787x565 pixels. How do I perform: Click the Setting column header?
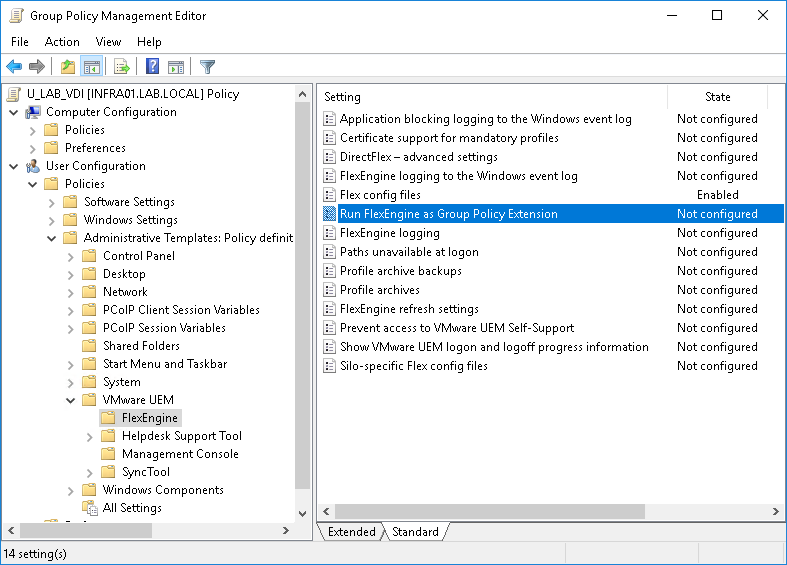[492, 97]
